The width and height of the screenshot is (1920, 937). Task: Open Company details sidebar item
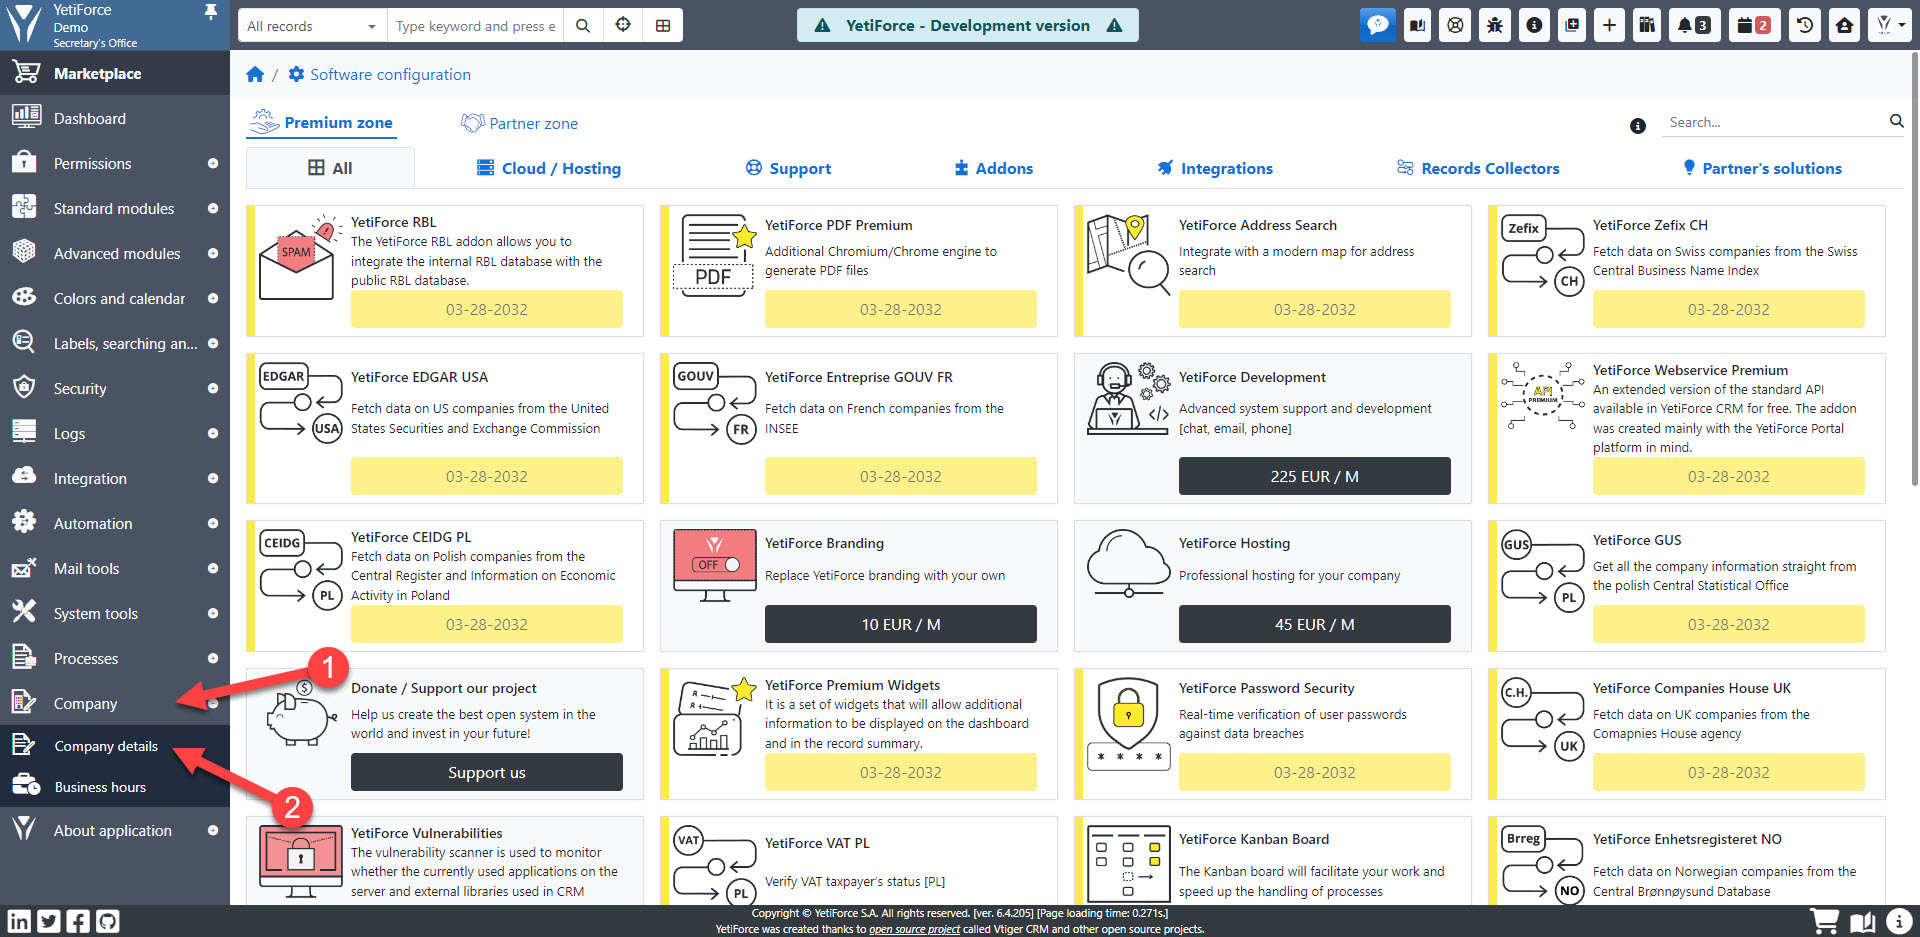tap(115, 746)
